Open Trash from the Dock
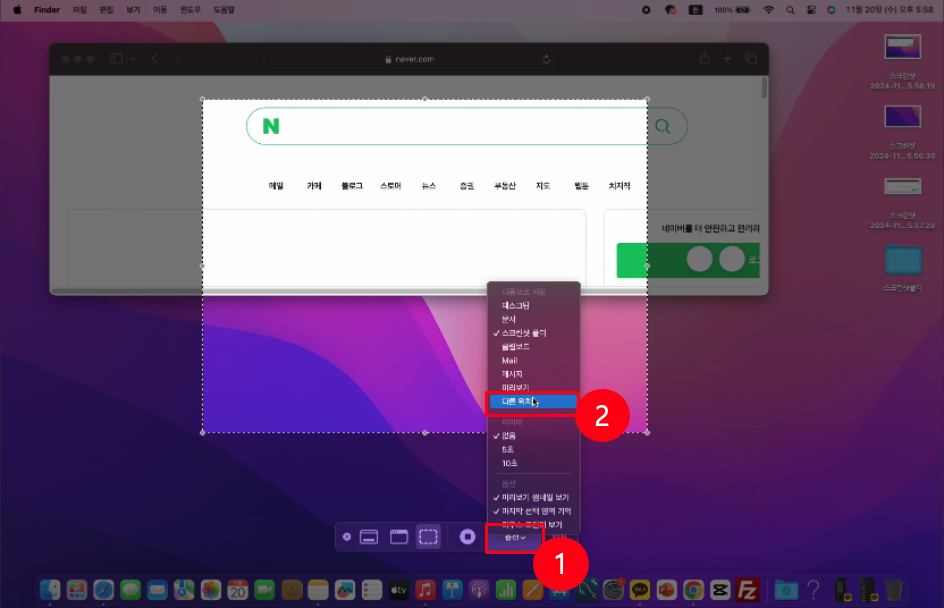 (894, 590)
